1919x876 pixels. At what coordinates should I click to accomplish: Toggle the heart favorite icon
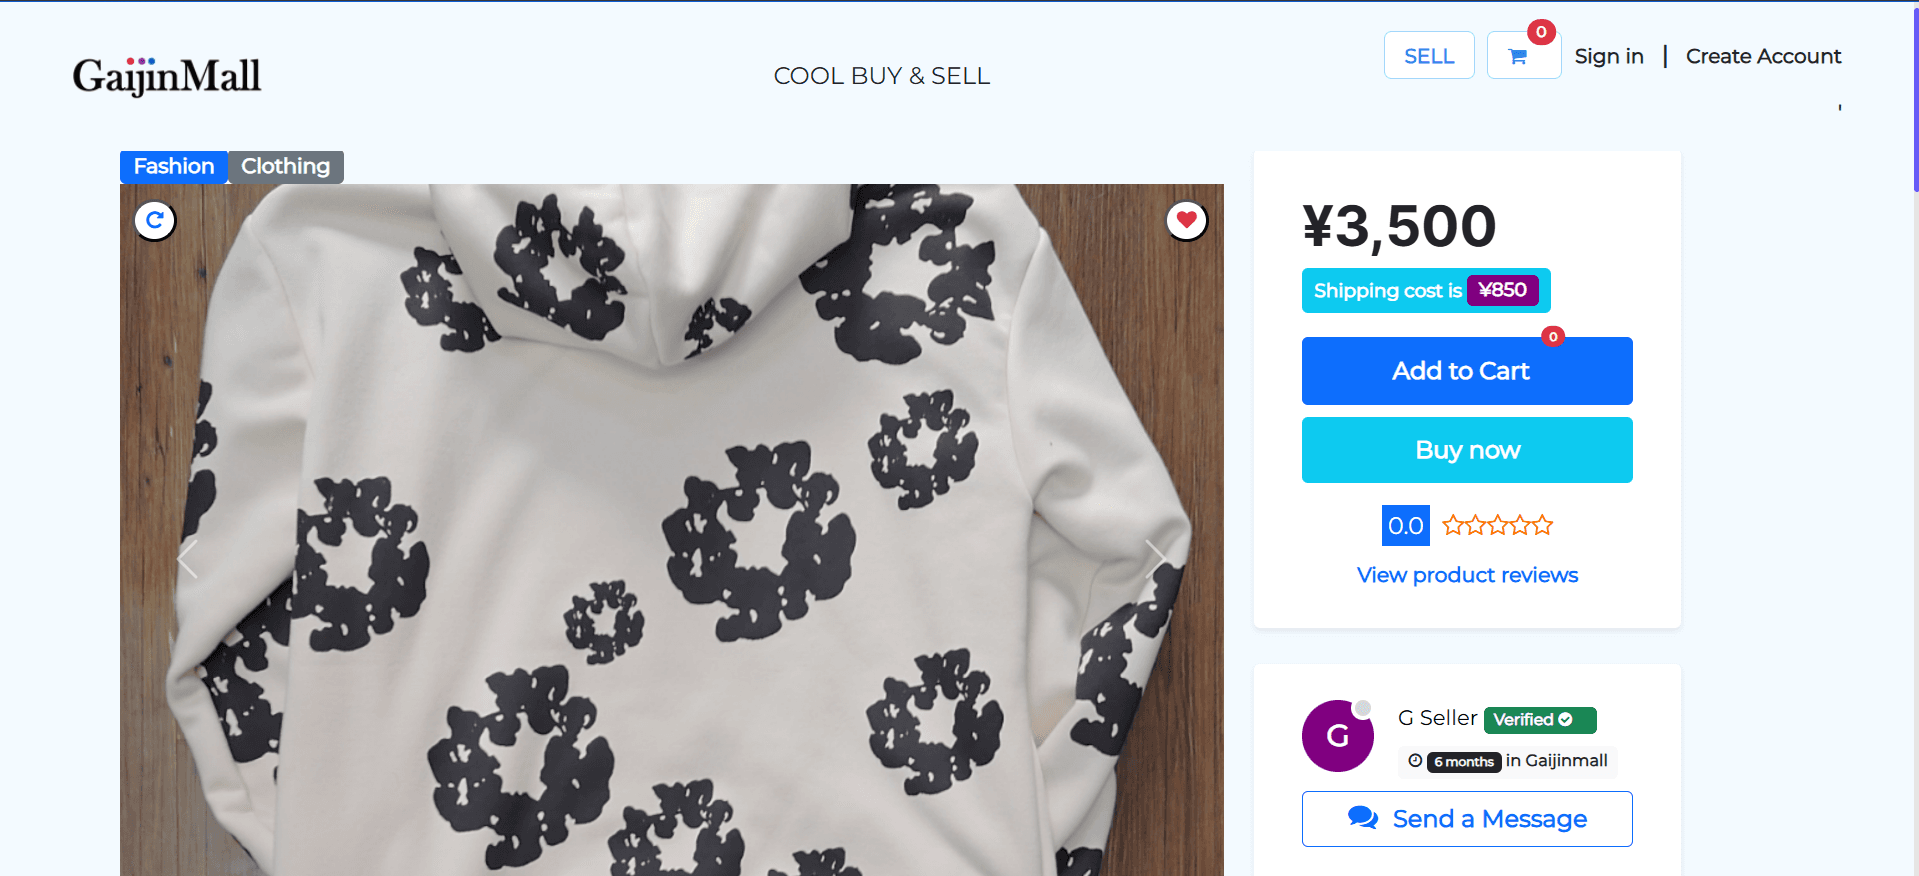(1186, 220)
